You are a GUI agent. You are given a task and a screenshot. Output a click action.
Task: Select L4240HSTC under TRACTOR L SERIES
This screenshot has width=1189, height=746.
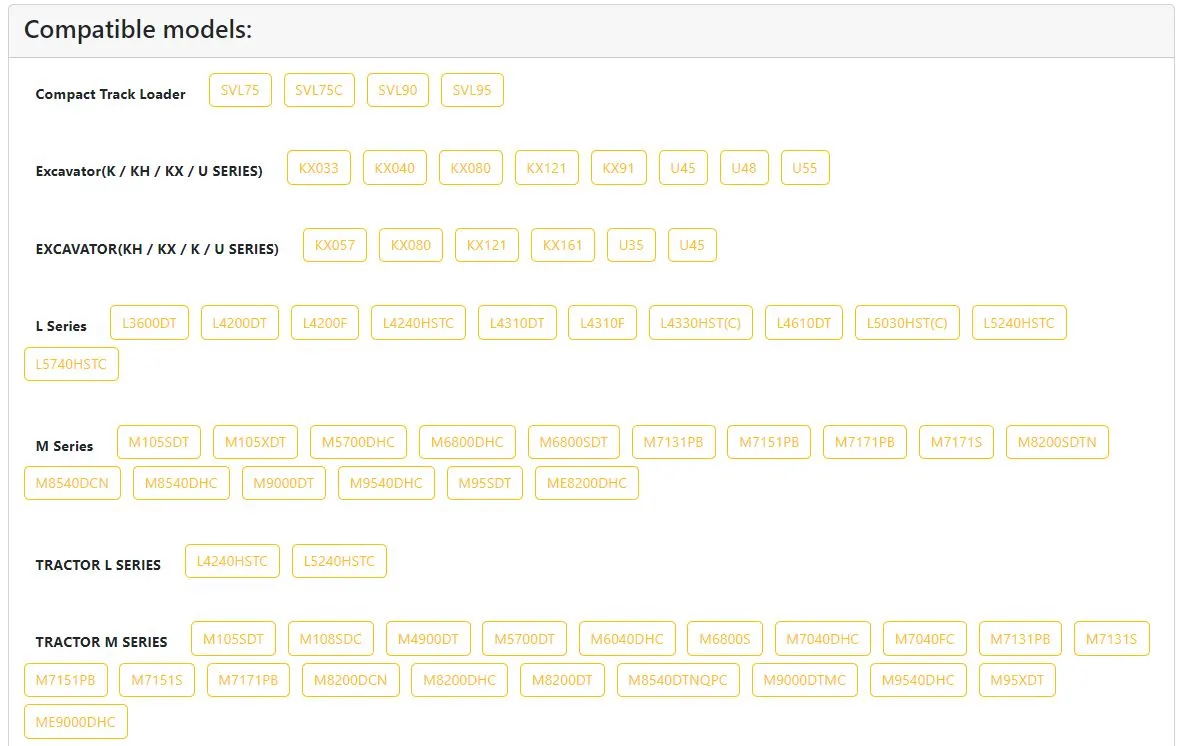click(x=232, y=561)
